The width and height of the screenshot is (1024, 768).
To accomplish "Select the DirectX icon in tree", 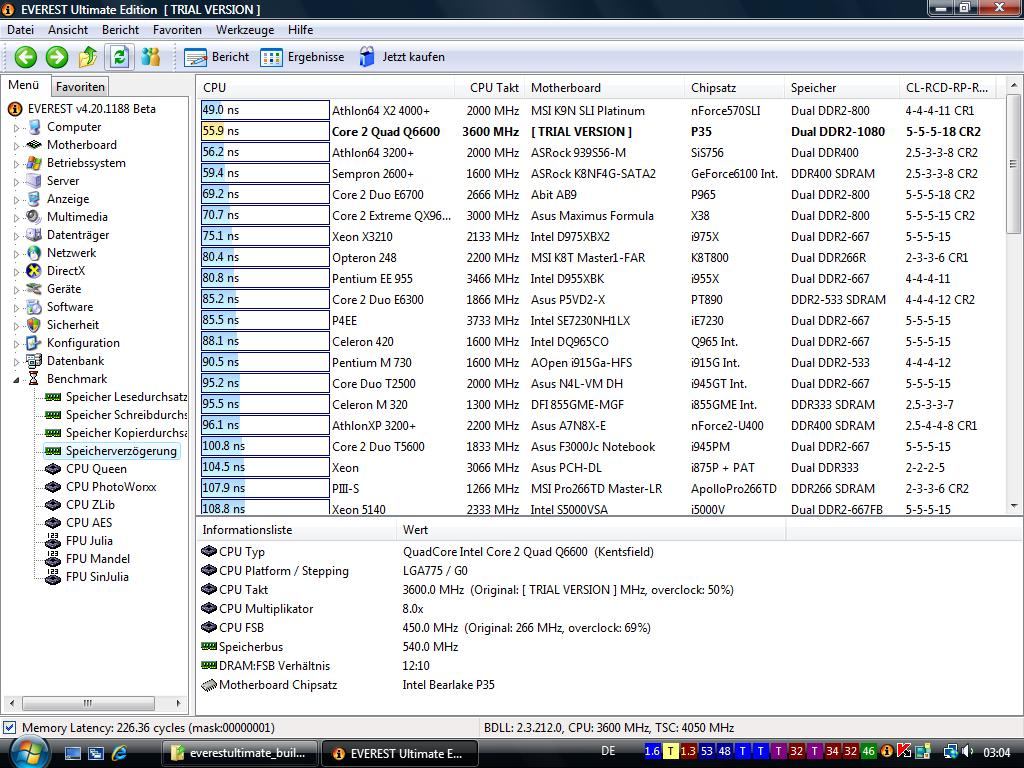I will point(34,270).
